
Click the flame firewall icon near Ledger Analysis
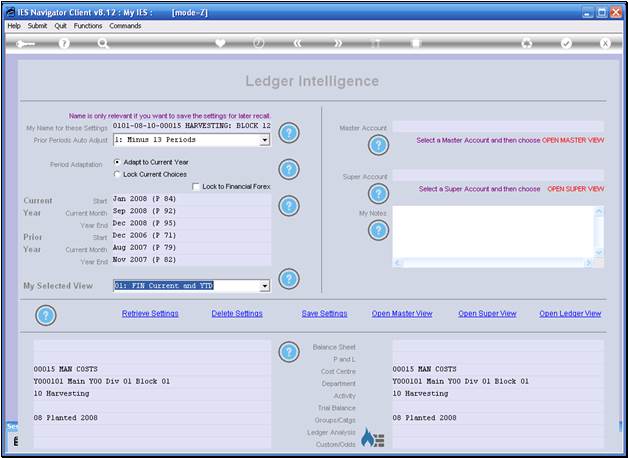tap(372, 438)
